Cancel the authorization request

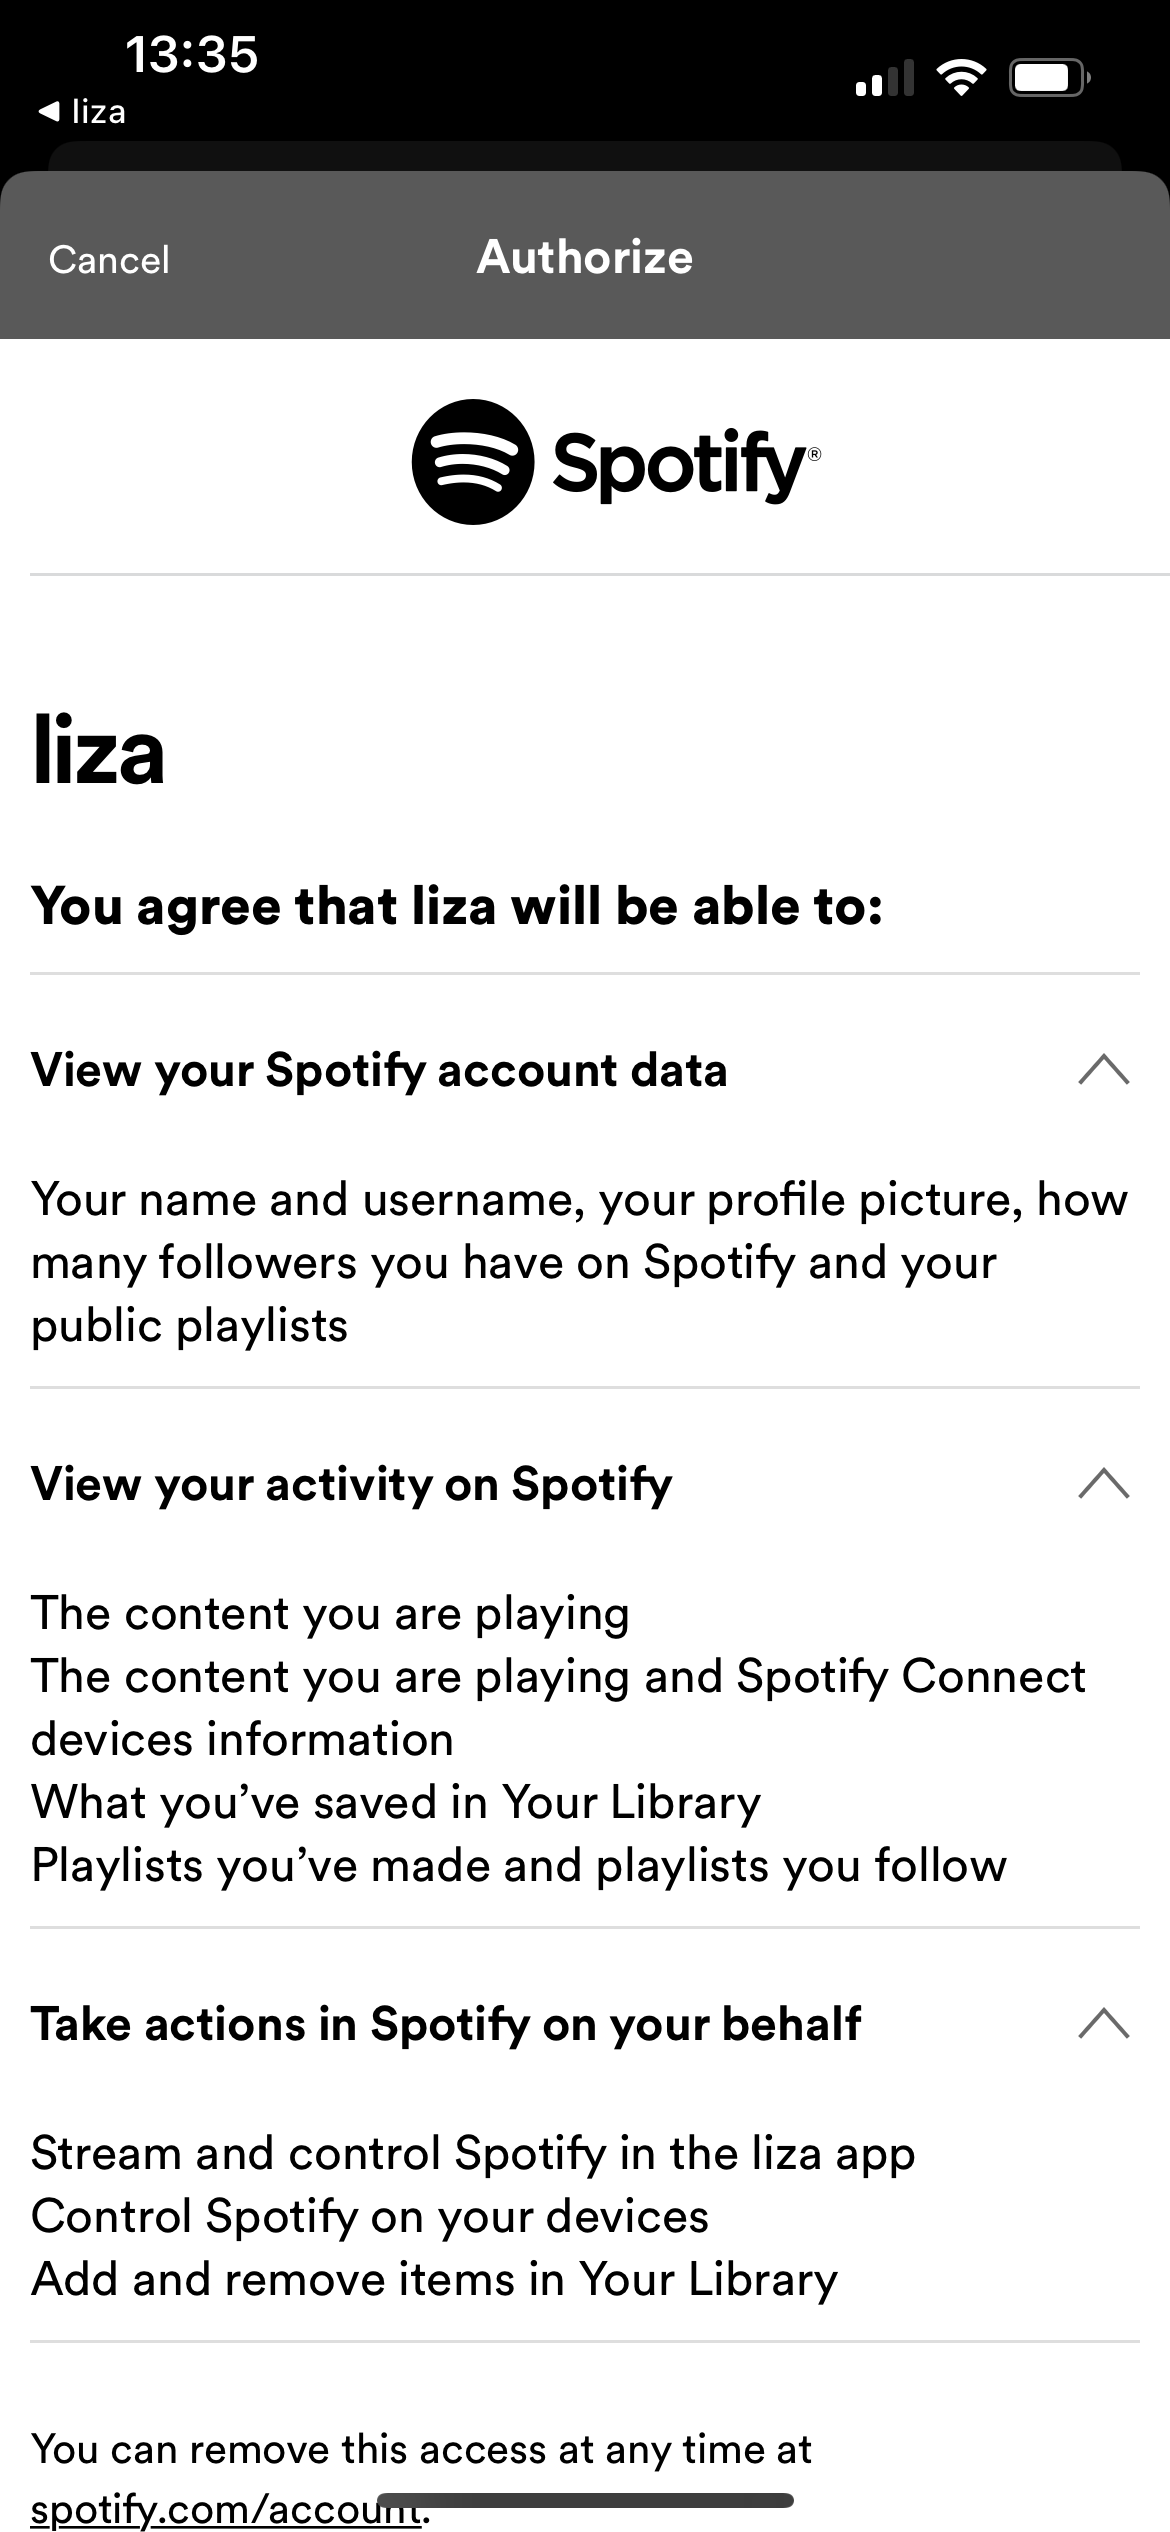tap(109, 260)
